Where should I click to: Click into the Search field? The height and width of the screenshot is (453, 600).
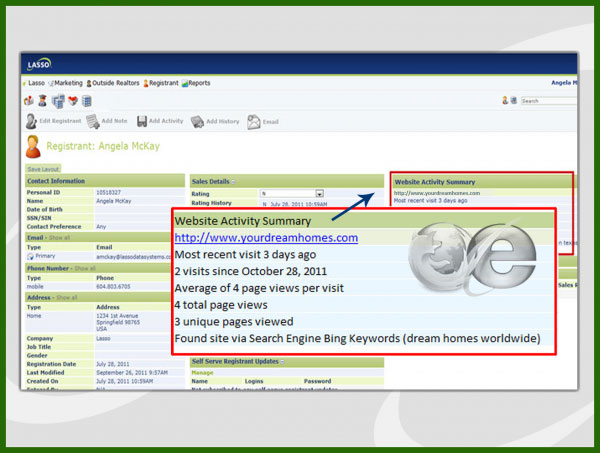pyautogui.click(x=549, y=101)
